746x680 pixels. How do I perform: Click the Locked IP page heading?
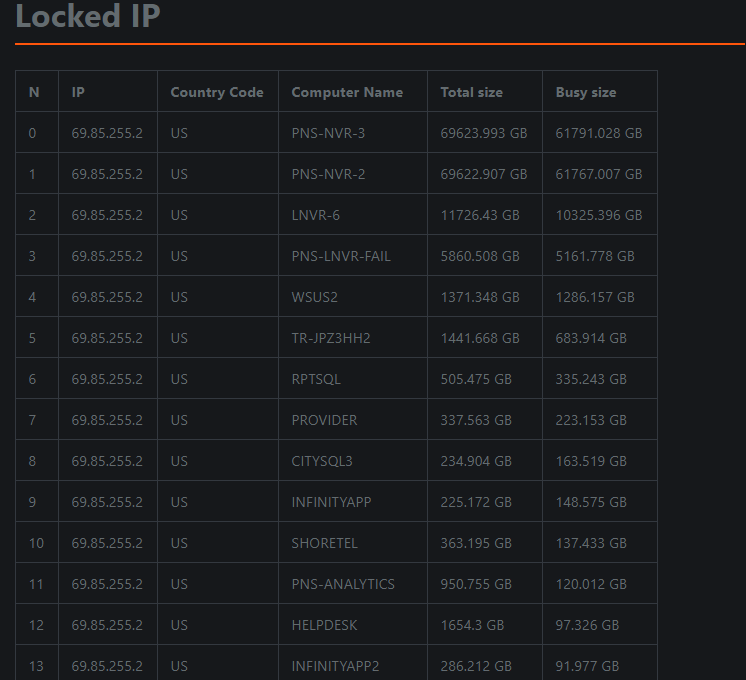click(x=88, y=16)
